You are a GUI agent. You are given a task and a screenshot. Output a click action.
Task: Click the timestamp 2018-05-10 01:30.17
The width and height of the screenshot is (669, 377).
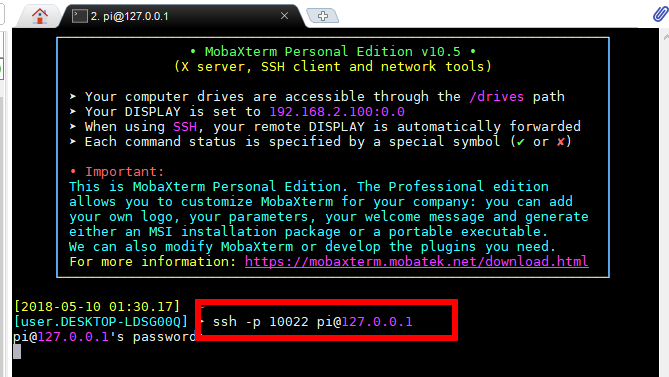97,307
